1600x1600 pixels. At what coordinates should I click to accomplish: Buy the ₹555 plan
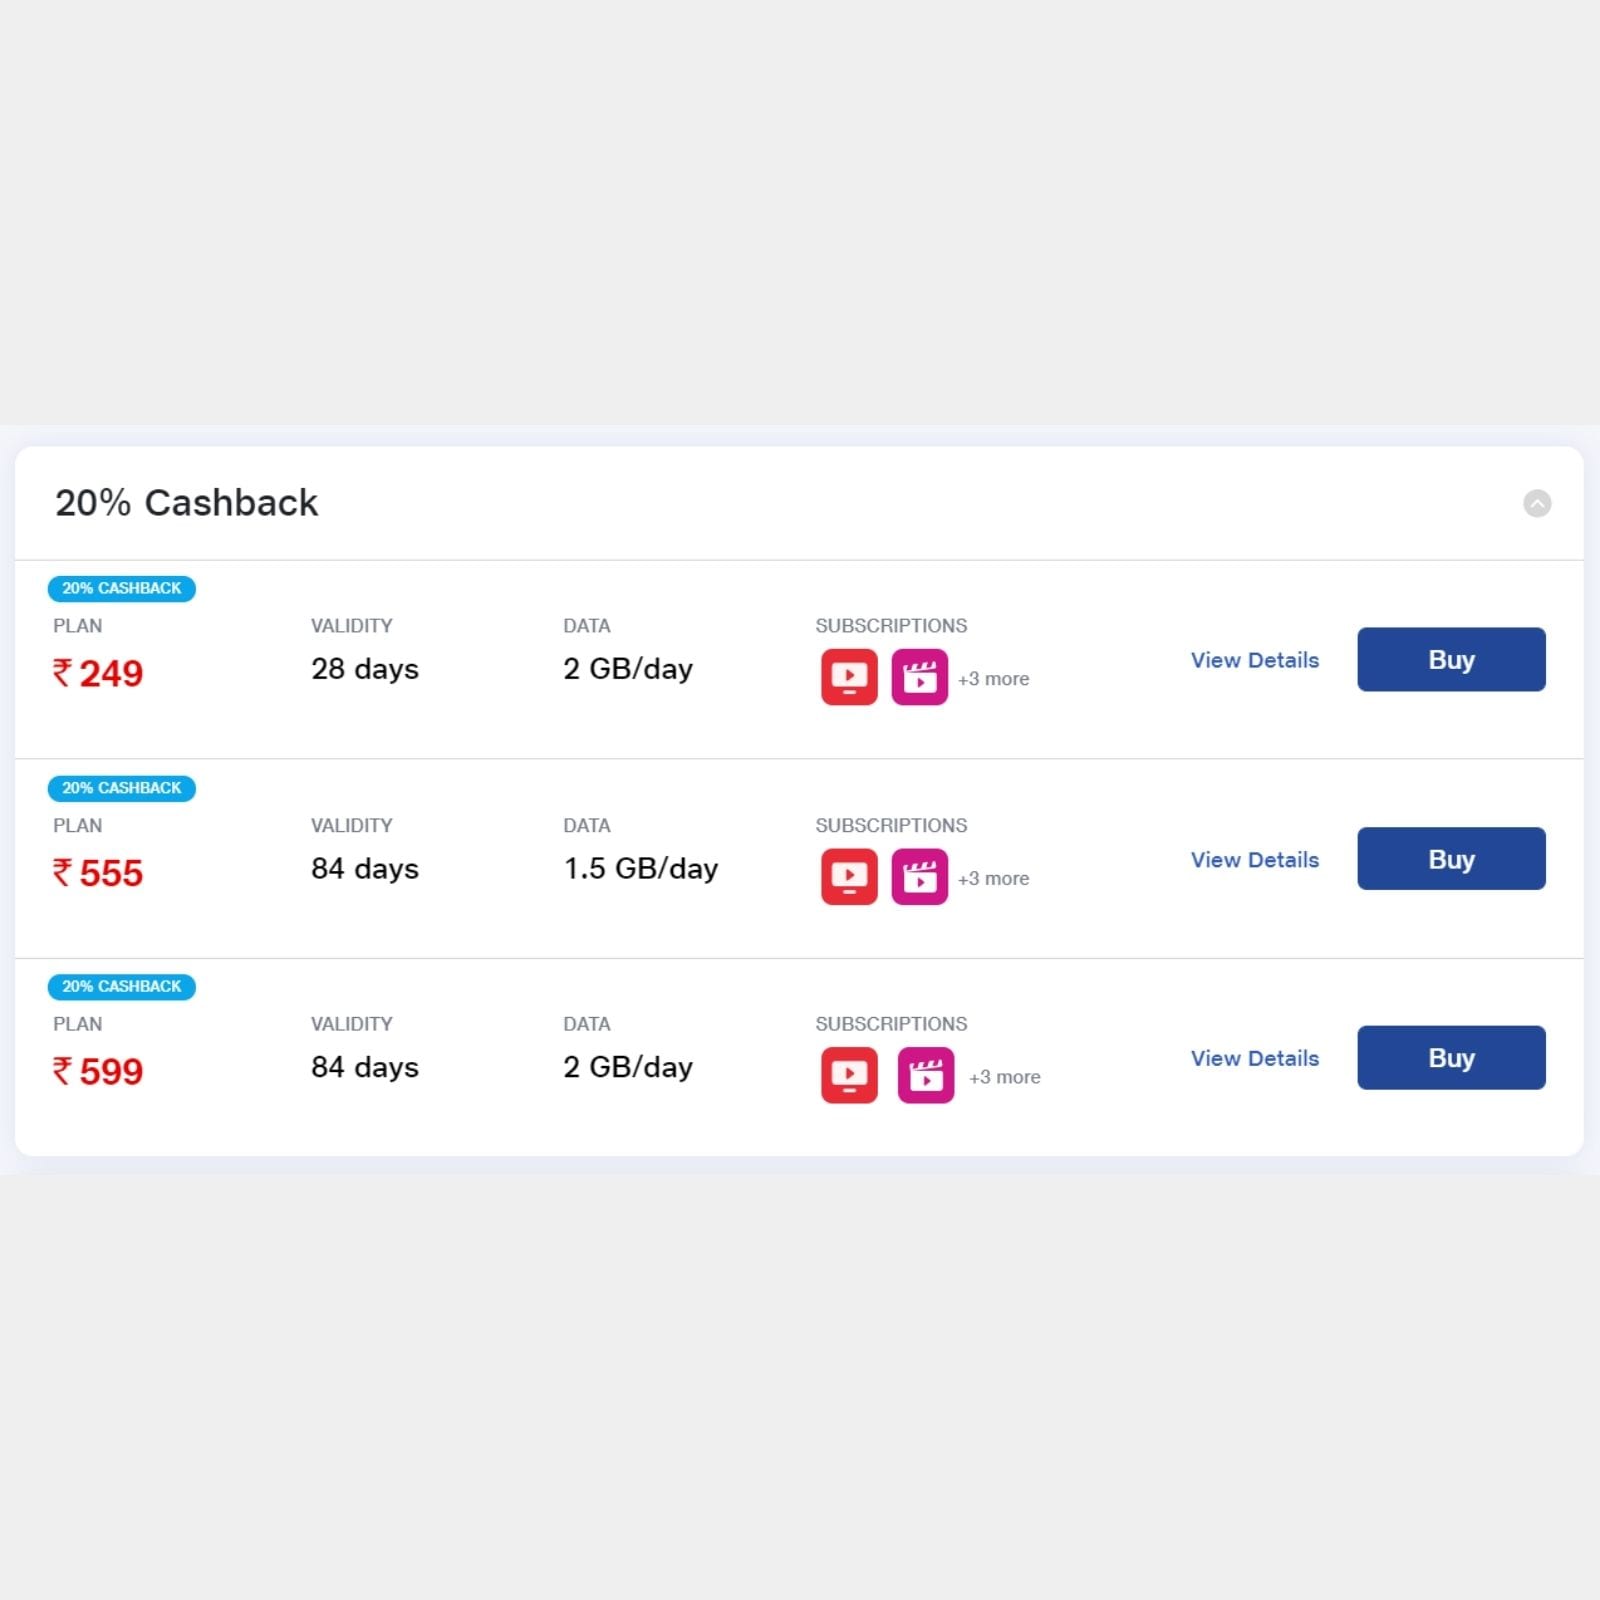pos(1451,859)
